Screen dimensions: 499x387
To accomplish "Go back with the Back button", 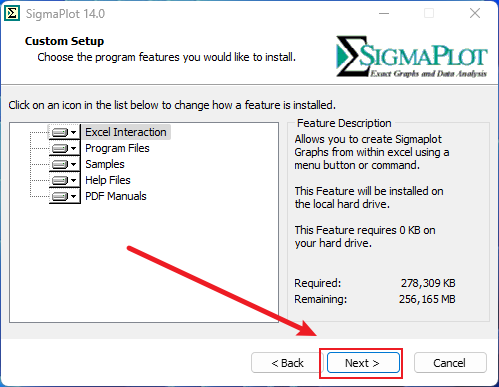I will [287, 363].
